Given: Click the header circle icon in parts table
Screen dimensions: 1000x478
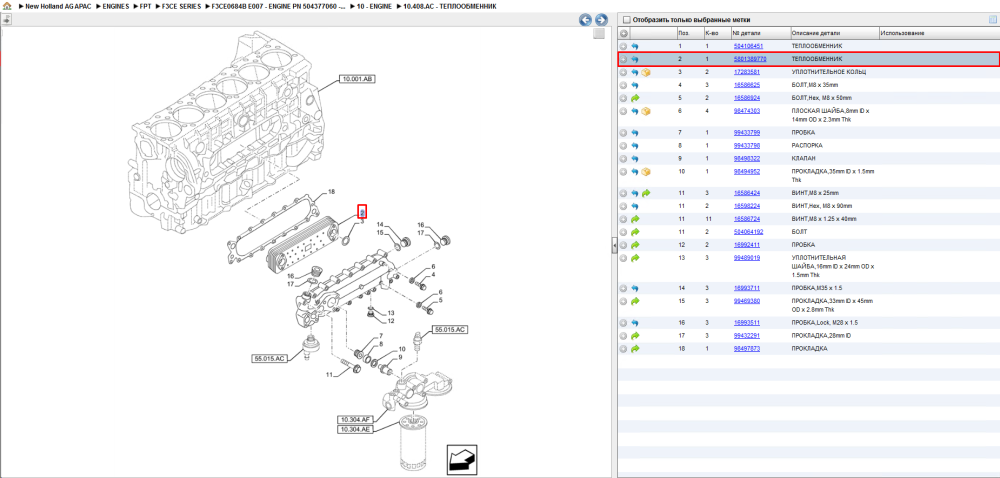Looking at the screenshot, I should click(624, 33).
